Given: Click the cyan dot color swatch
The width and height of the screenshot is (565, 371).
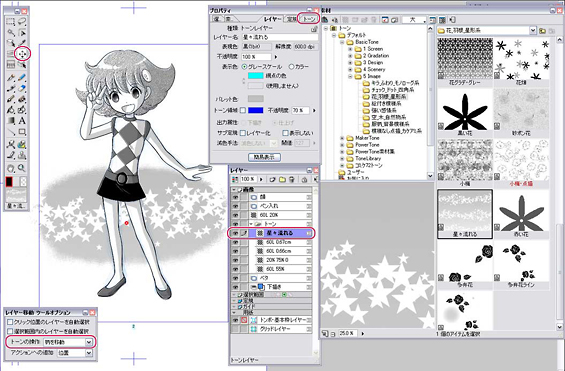Looking at the screenshot, I should click(x=255, y=76).
